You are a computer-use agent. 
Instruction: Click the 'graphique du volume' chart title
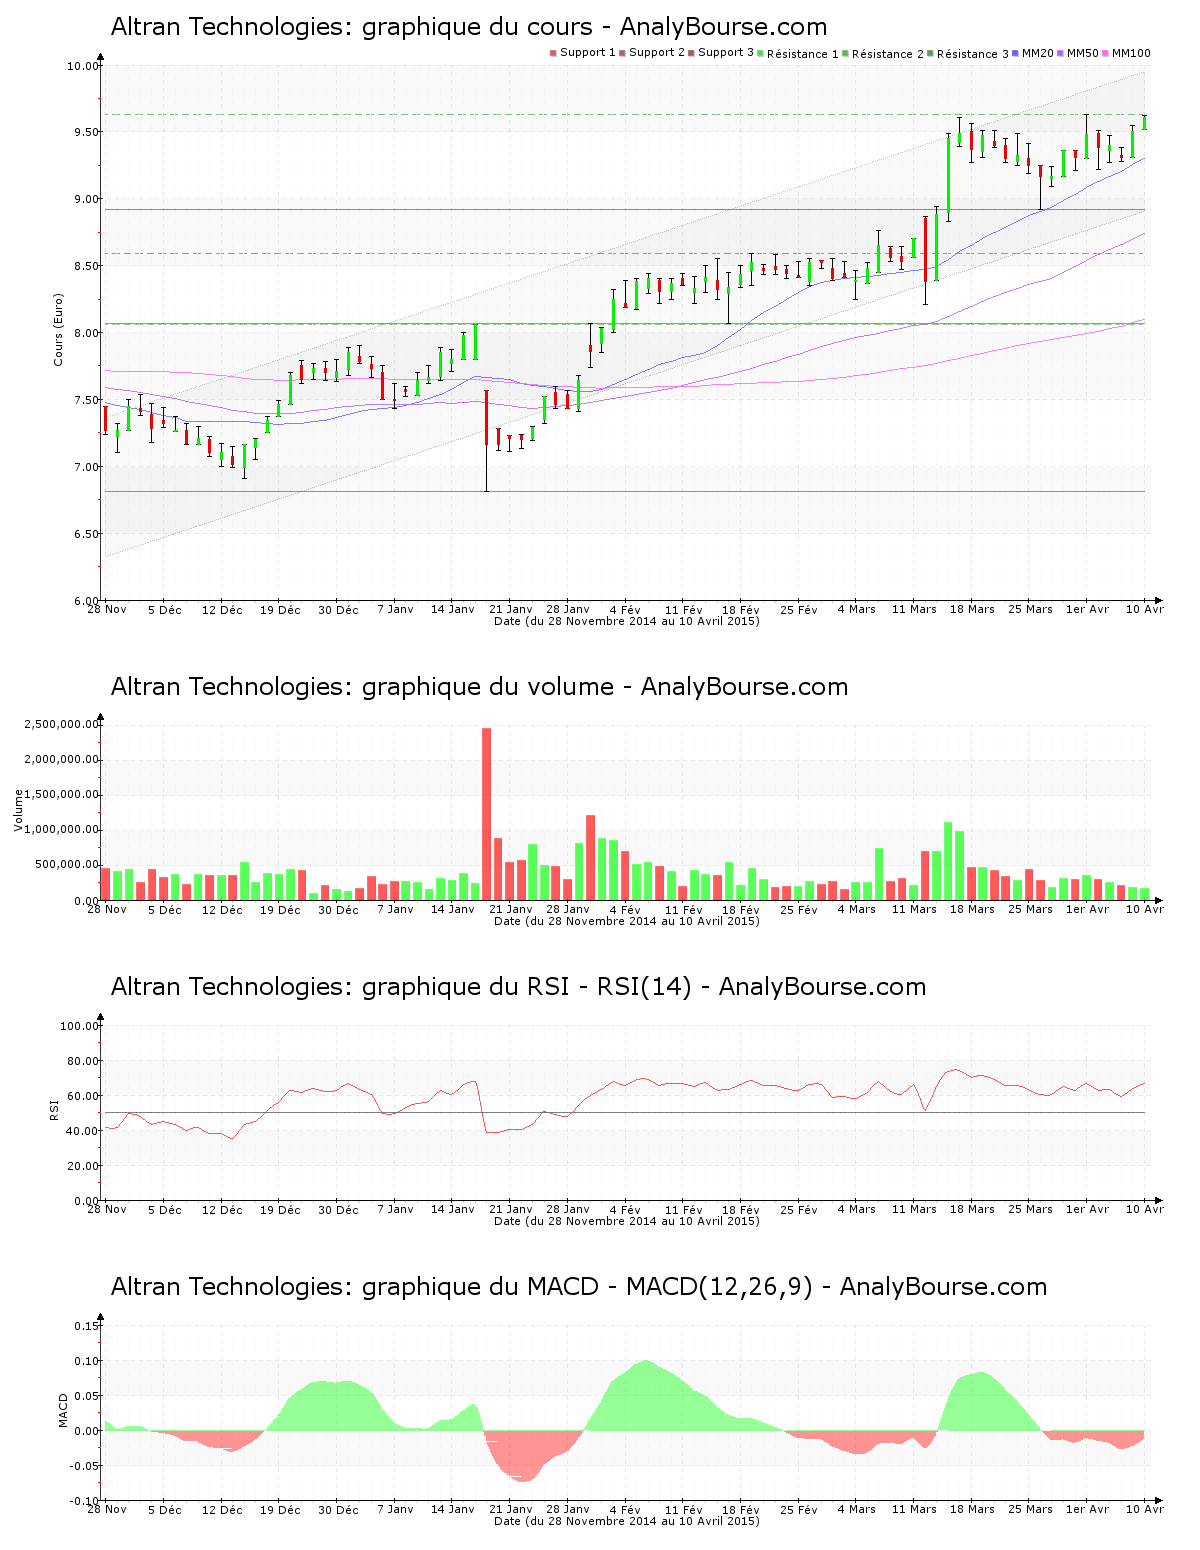(x=479, y=687)
